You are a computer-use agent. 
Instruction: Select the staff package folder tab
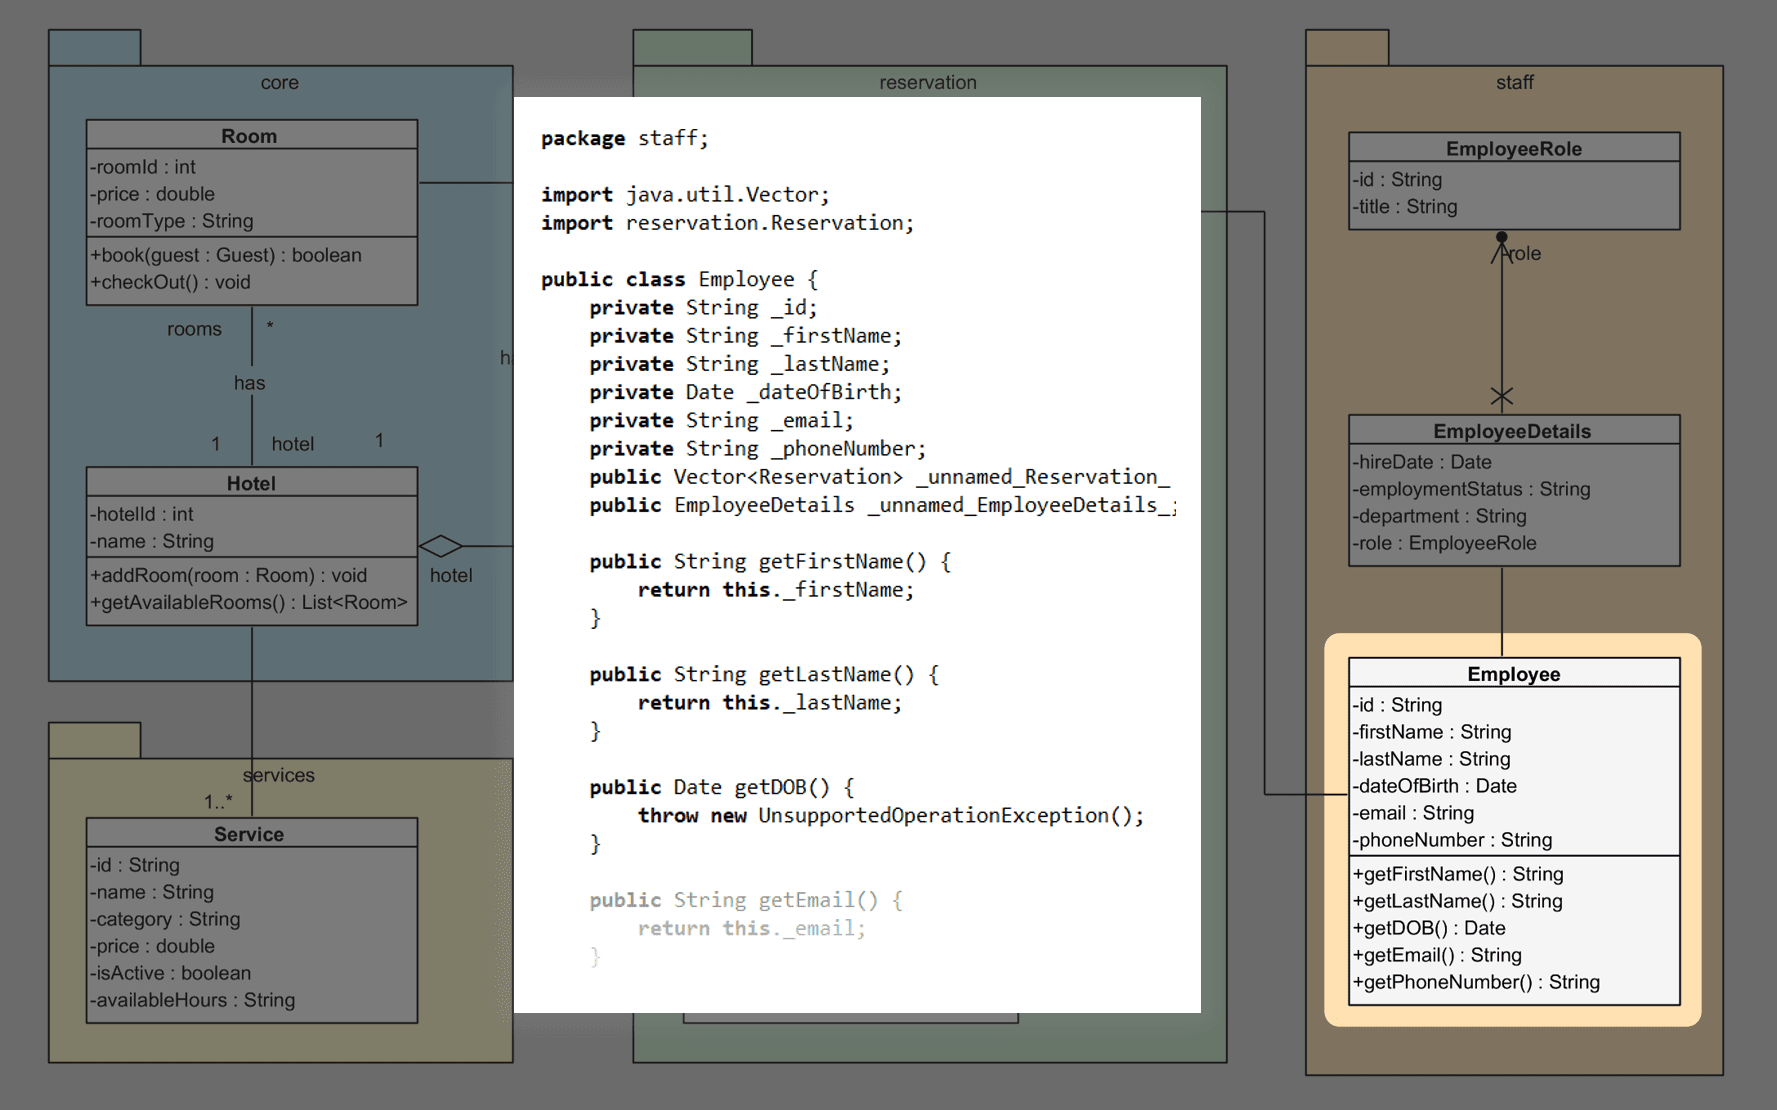[x=1345, y=45]
